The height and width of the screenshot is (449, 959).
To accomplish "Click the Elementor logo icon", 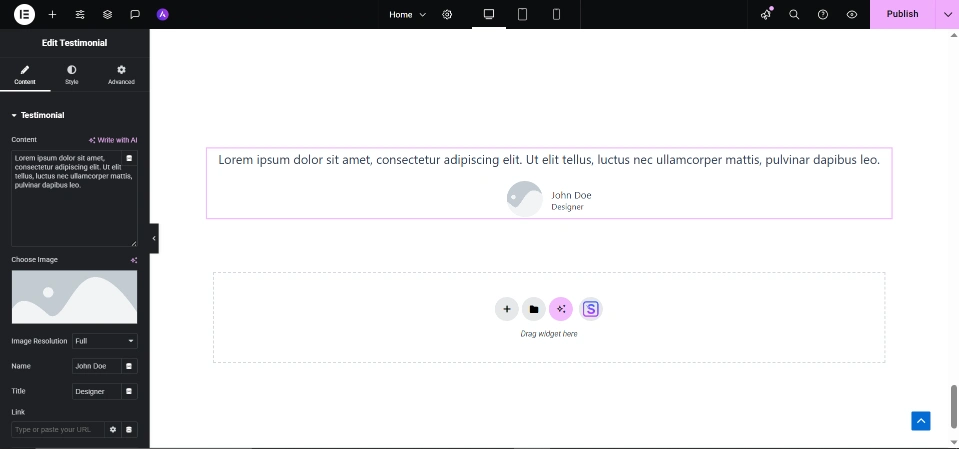I will coord(24,14).
